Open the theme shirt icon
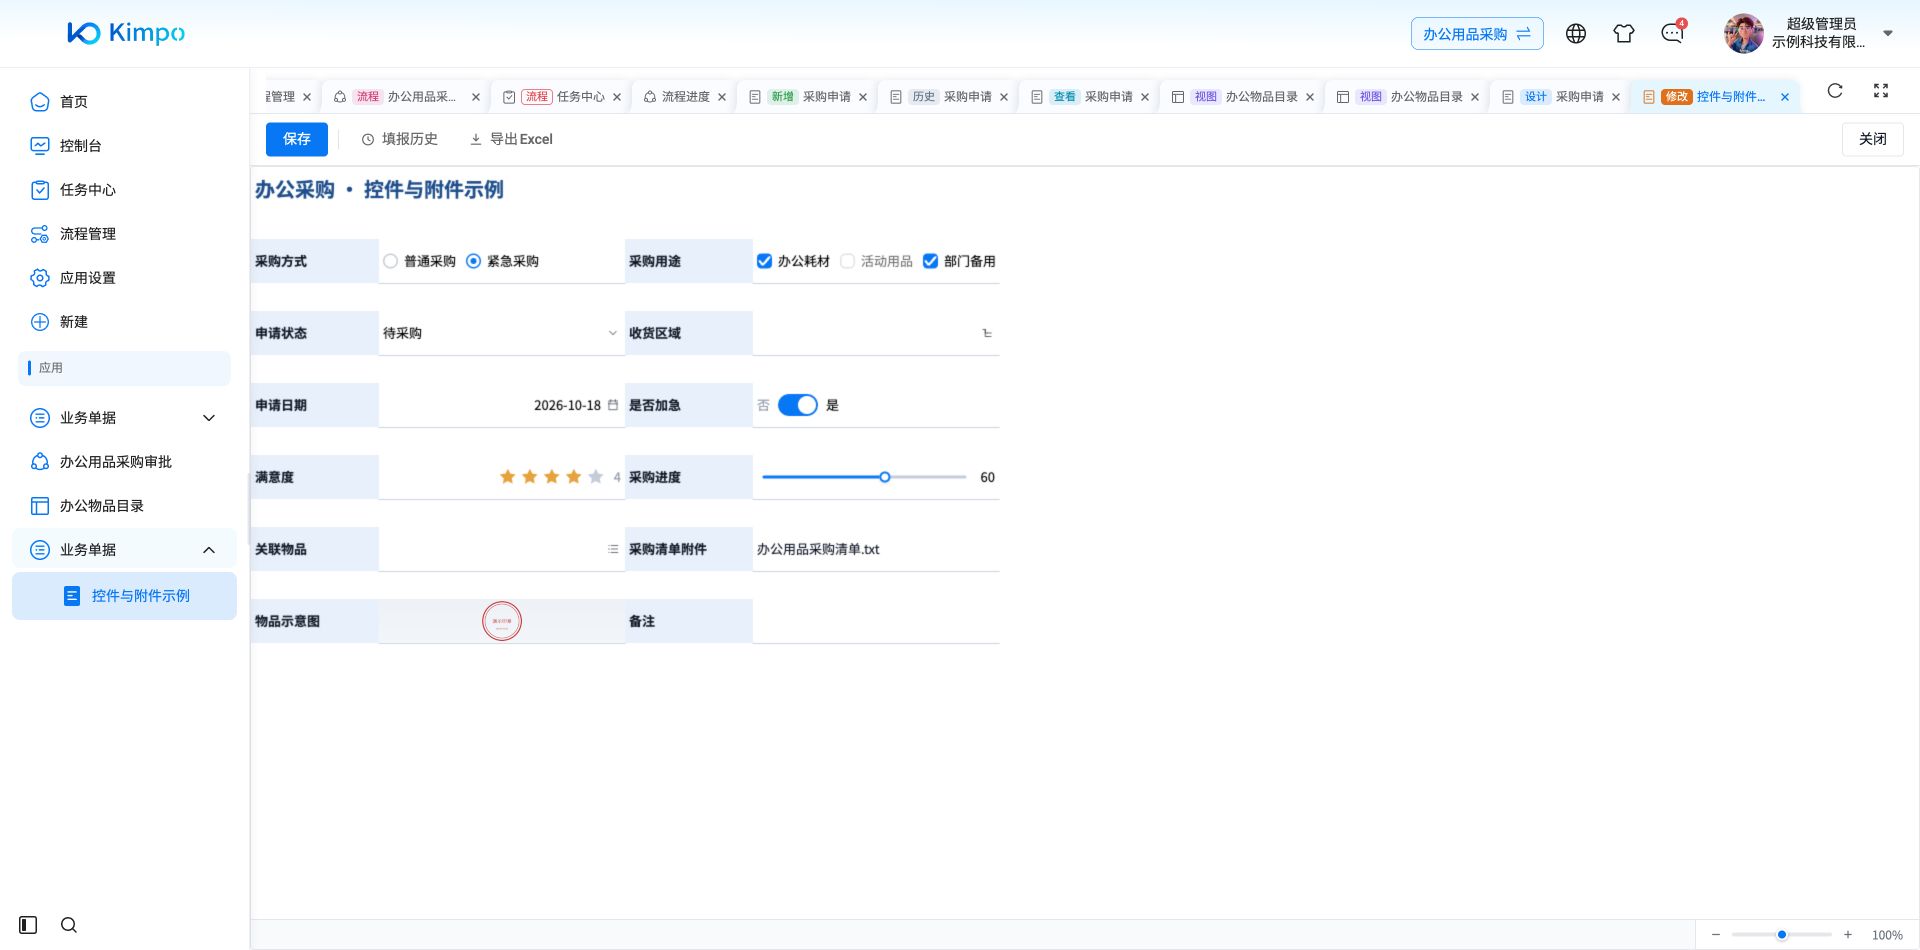The height and width of the screenshot is (950, 1920). [x=1624, y=34]
